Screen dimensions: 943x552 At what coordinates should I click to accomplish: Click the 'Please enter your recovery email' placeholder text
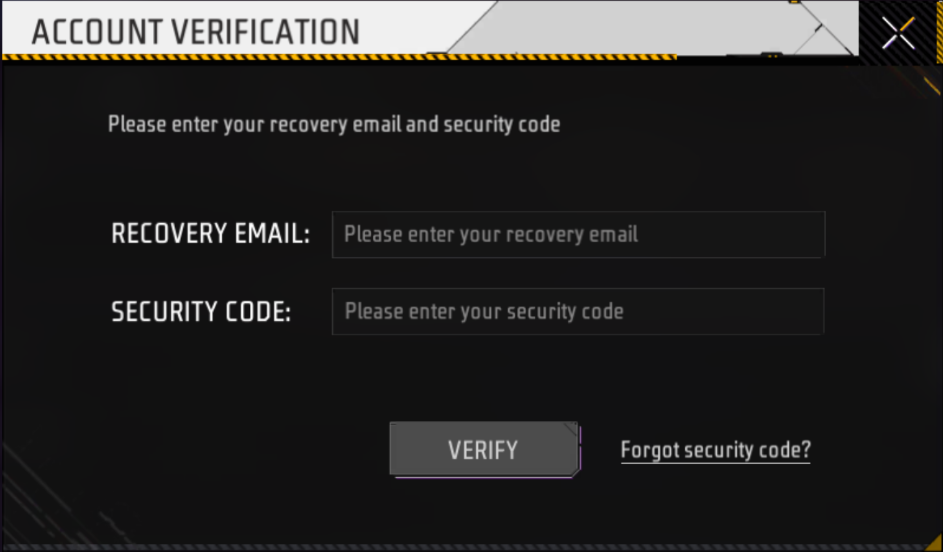[491, 235]
